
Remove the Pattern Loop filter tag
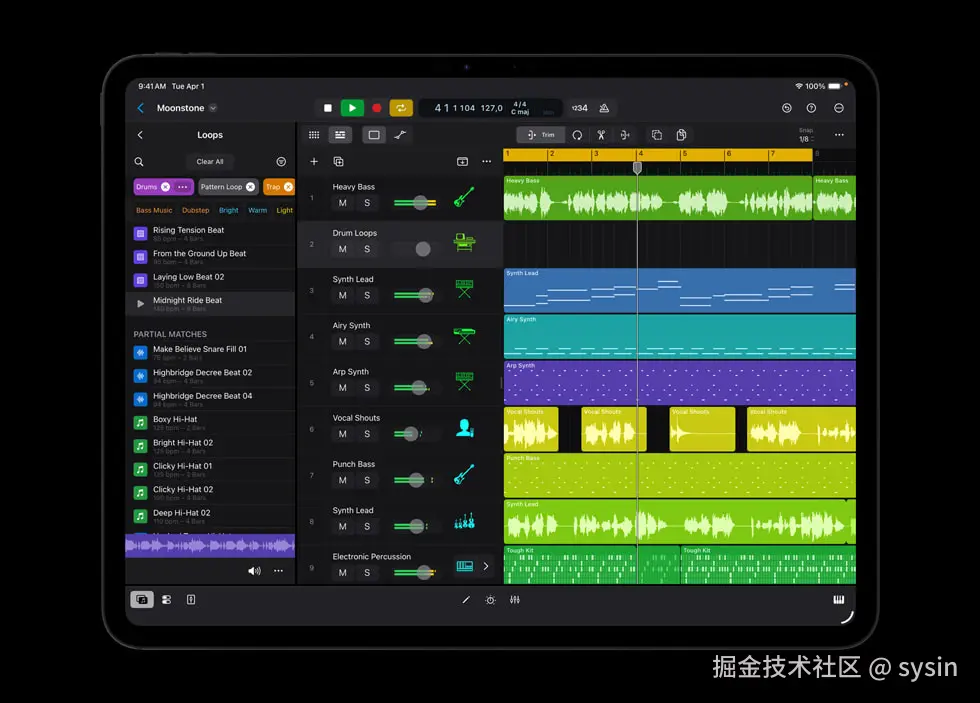point(250,187)
